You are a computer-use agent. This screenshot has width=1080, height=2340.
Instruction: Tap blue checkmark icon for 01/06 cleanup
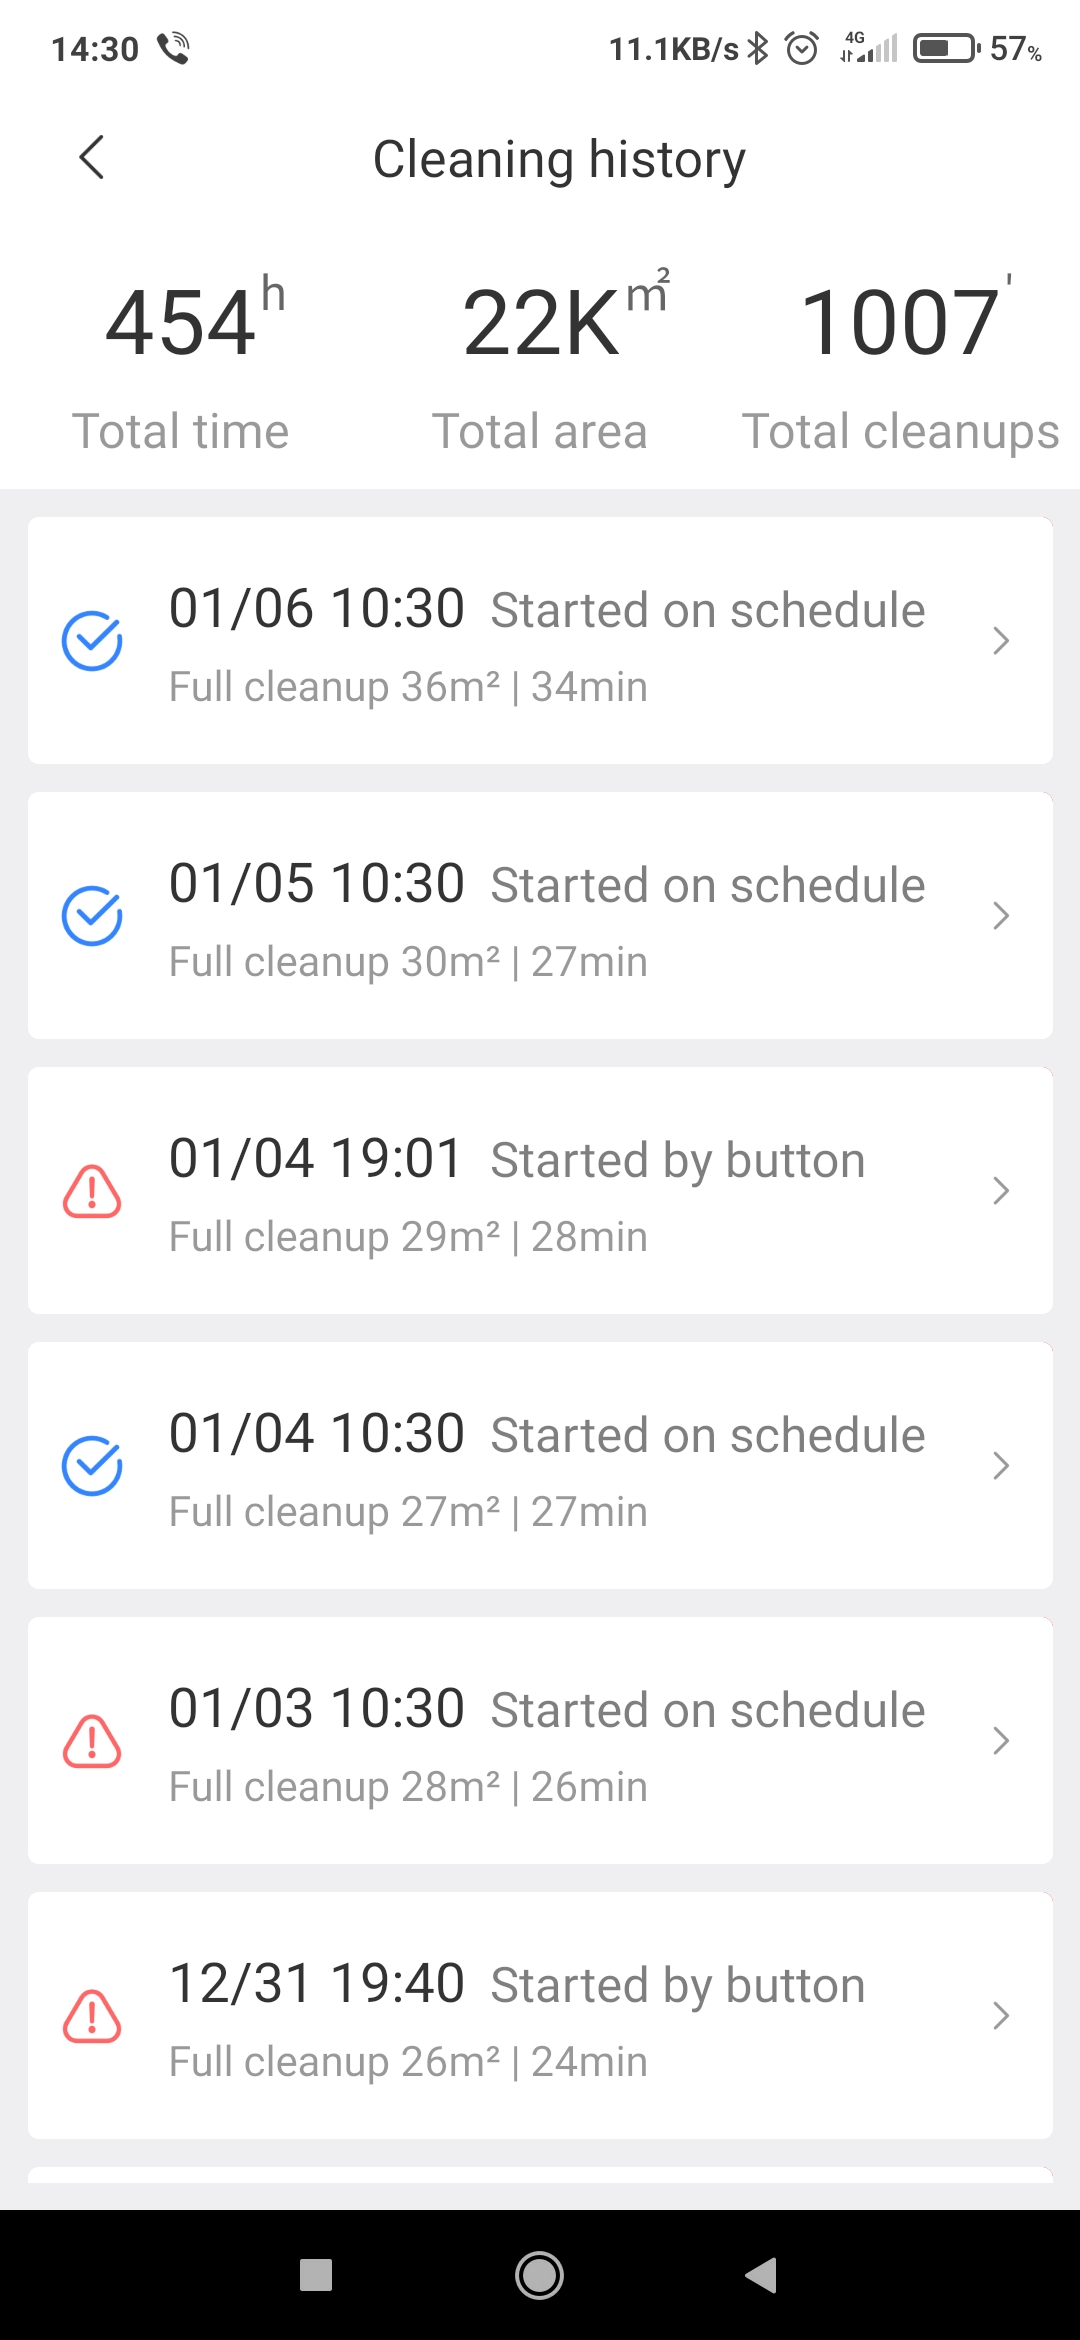point(92,640)
